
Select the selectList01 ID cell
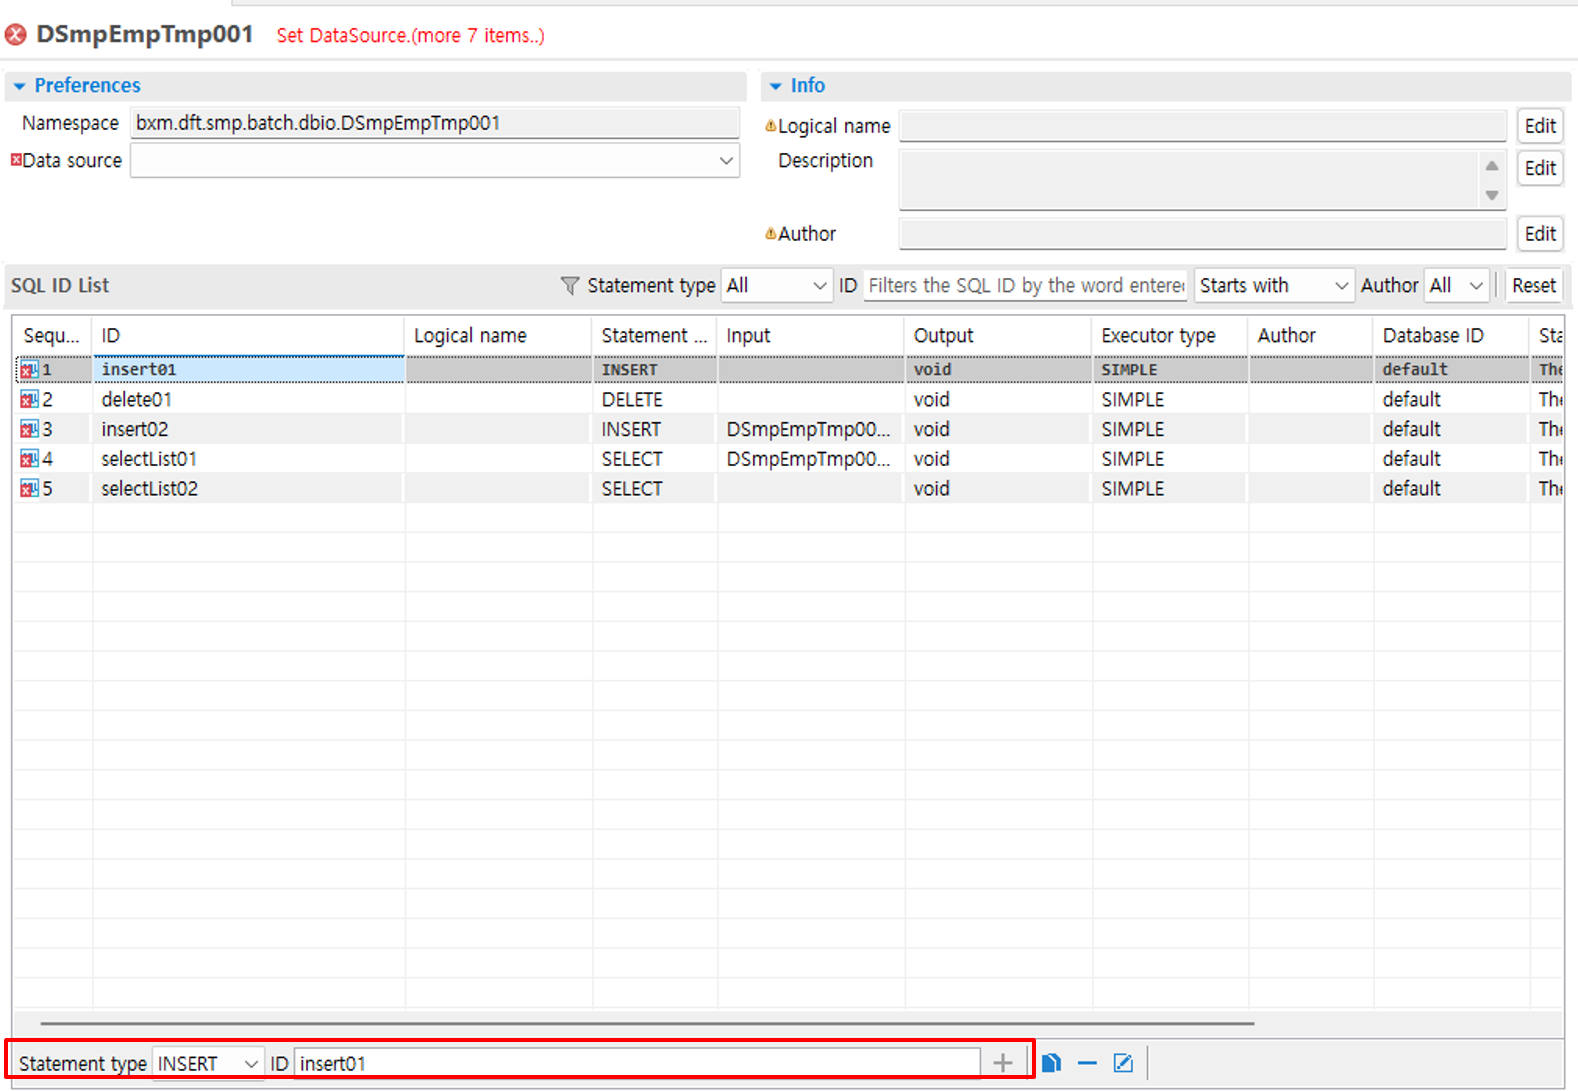(x=248, y=459)
